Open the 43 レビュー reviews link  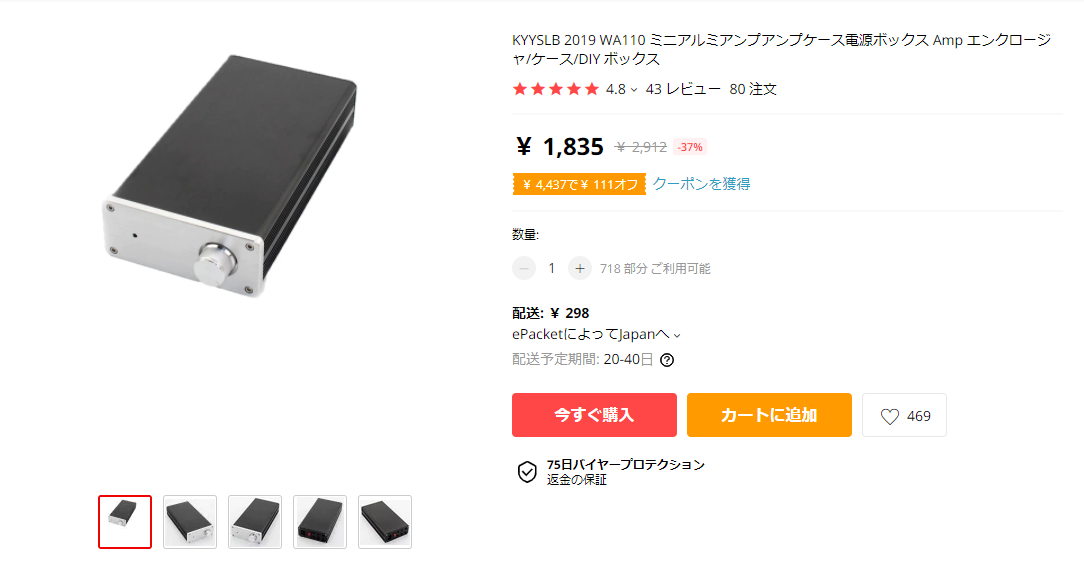point(683,89)
